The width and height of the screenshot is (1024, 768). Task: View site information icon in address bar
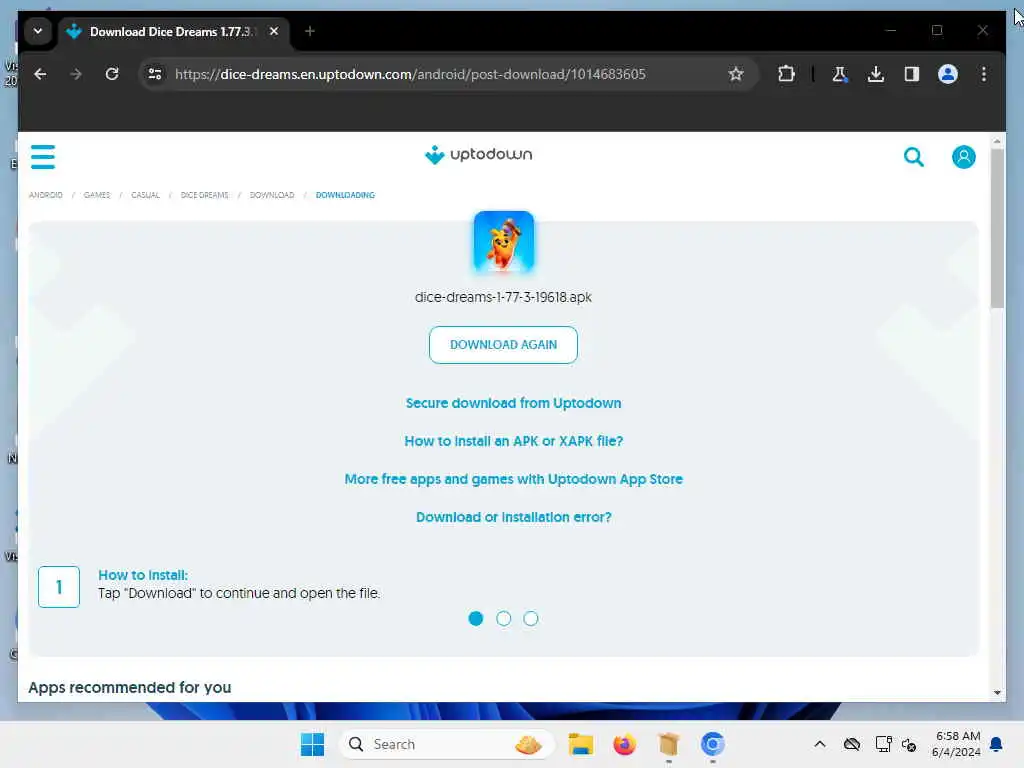[x=155, y=74]
